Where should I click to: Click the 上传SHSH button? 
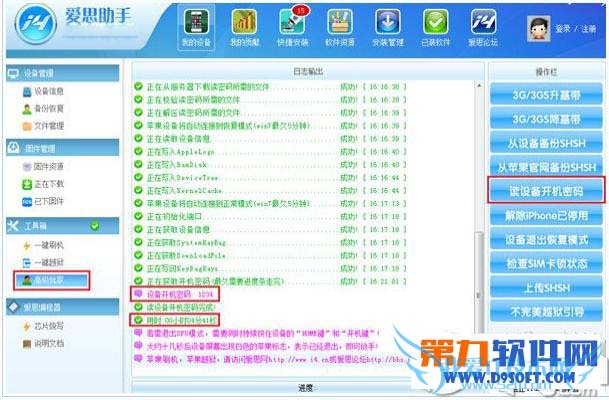click(546, 287)
